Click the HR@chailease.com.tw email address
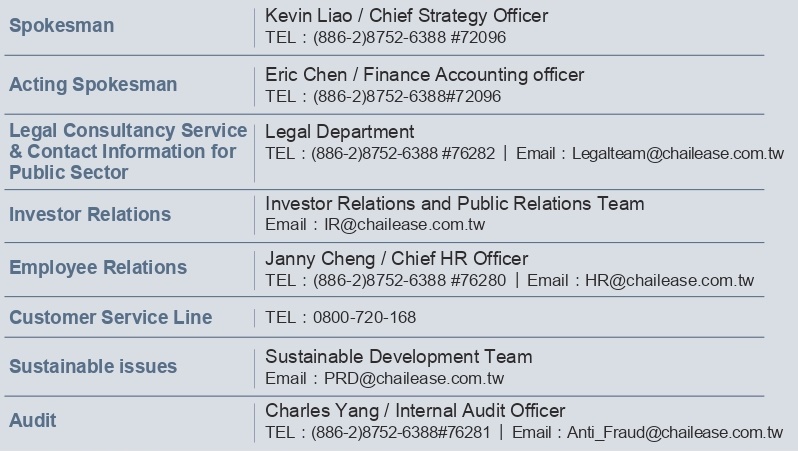 [x=669, y=281]
